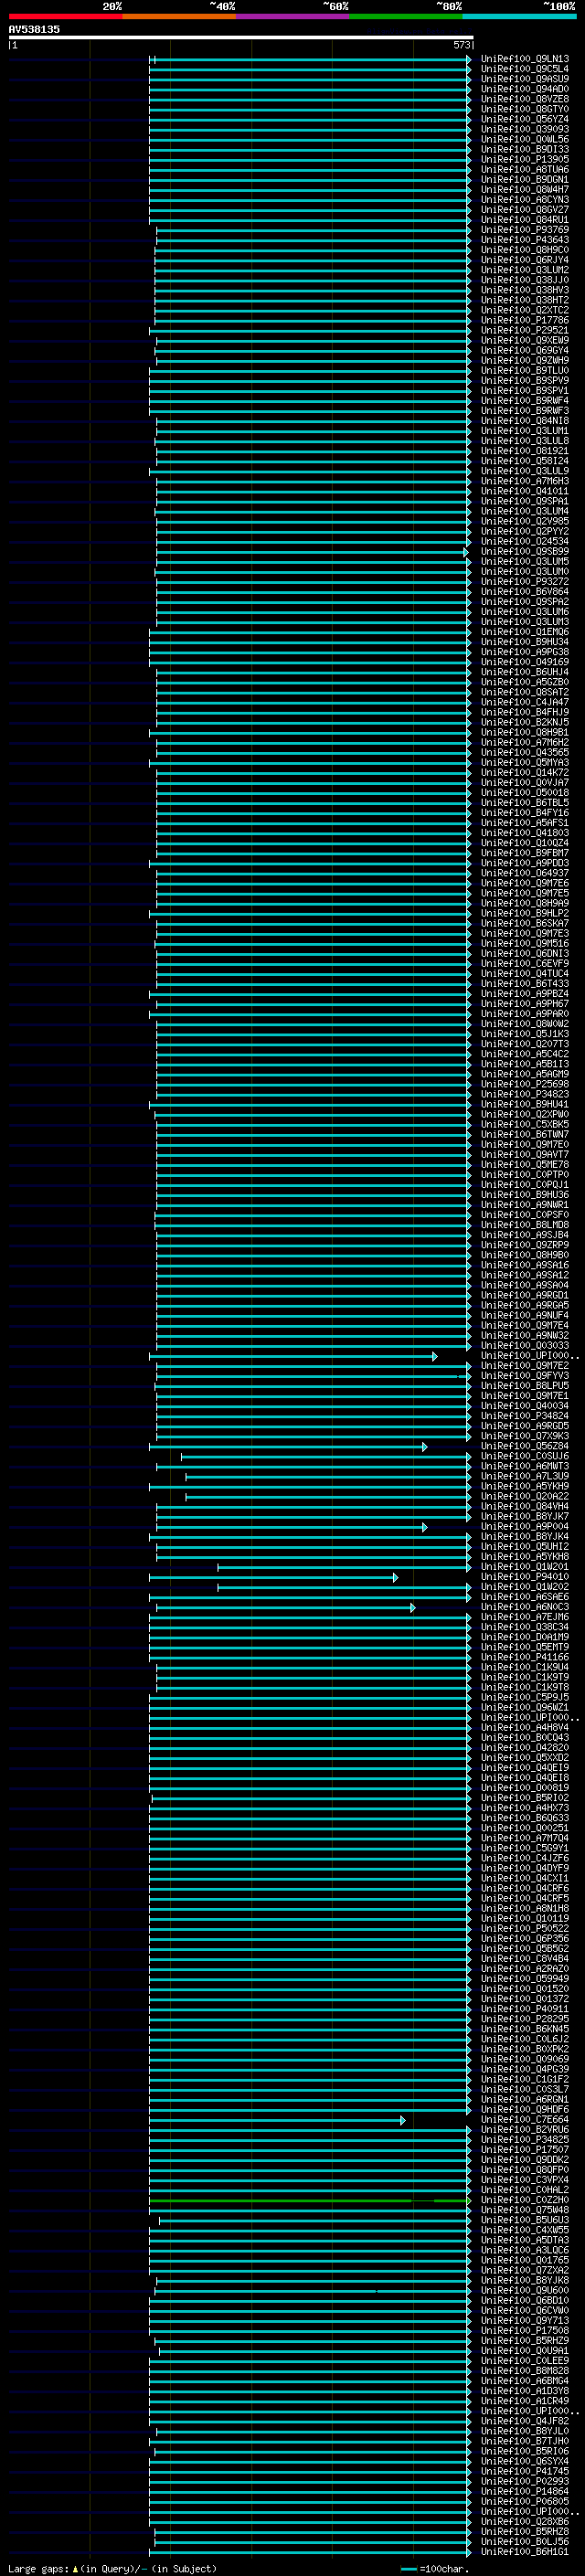Screen dimensions: 585x2576
Task: Open hit UniRef100_Q56Z84
Action: 524,1446
